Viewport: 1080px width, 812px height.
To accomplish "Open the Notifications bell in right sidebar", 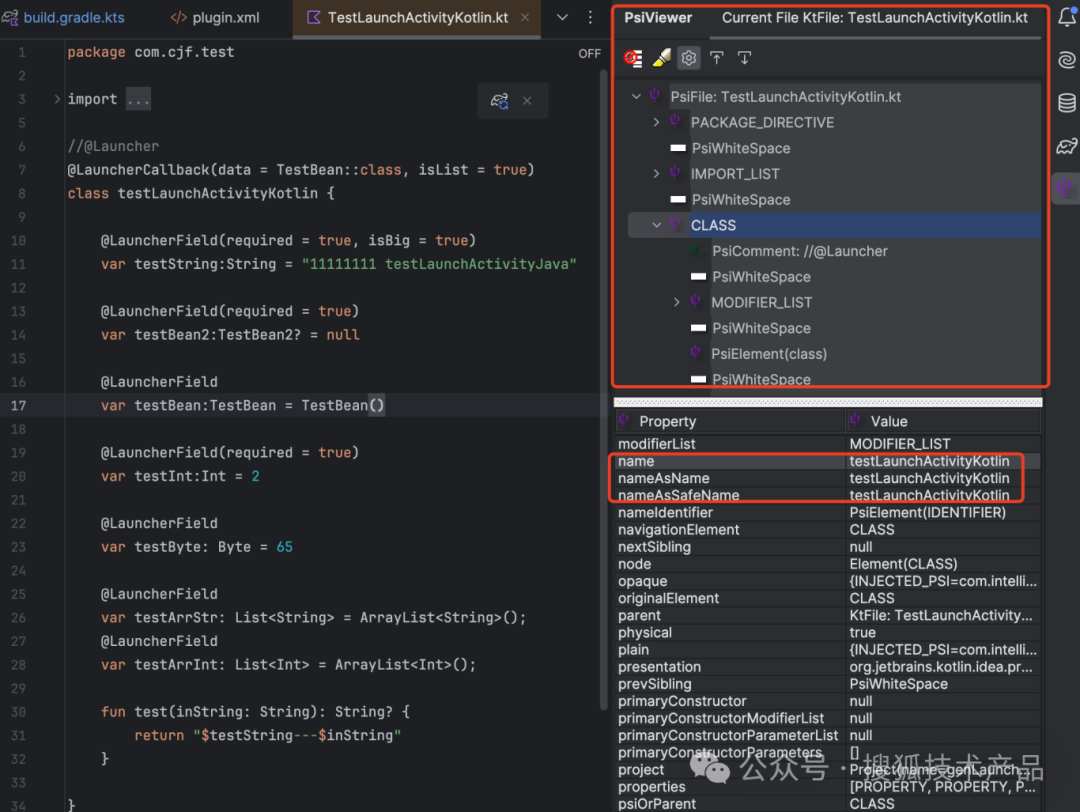I will click(x=1067, y=17).
